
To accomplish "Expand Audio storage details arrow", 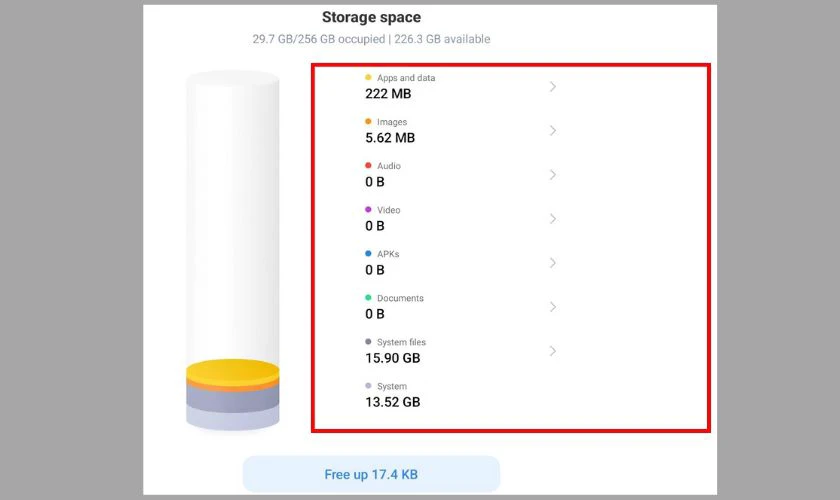I will point(553,174).
